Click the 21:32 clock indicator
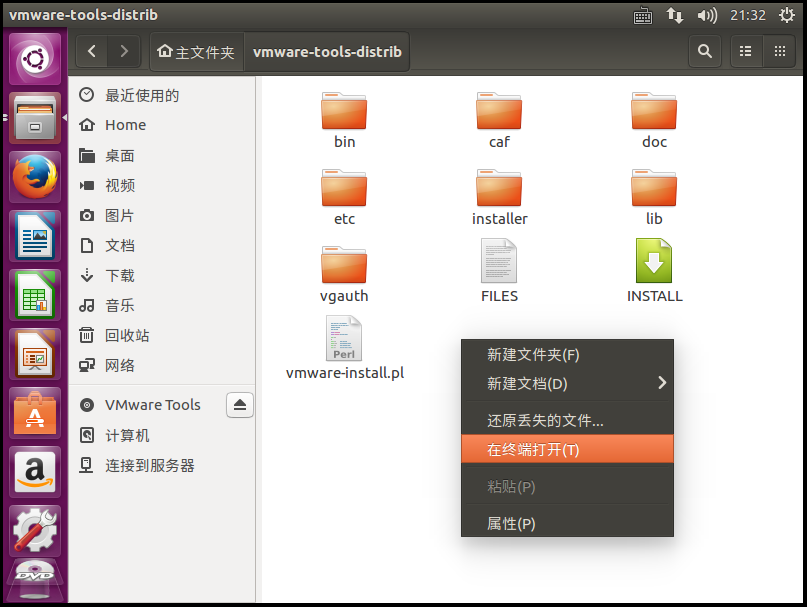807x607 pixels. point(748,15)
